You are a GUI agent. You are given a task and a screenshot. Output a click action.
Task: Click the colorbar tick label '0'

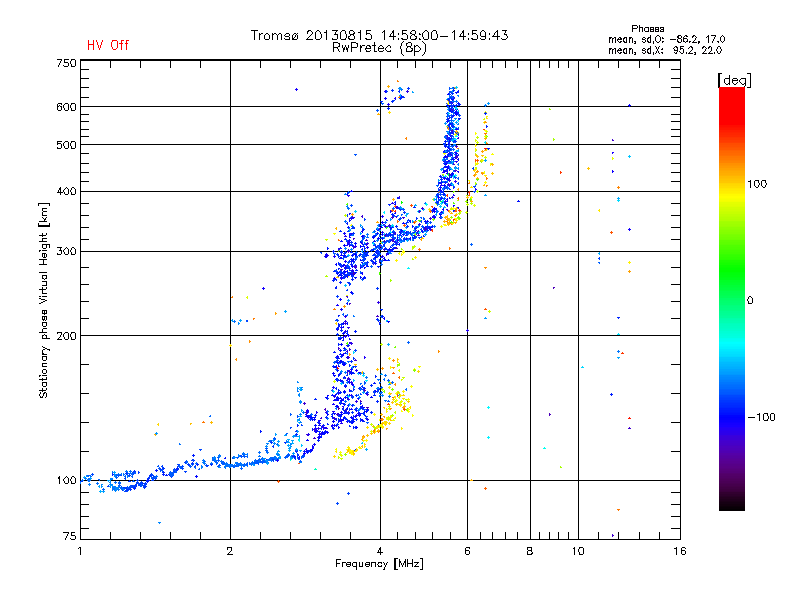coord(749,301)
